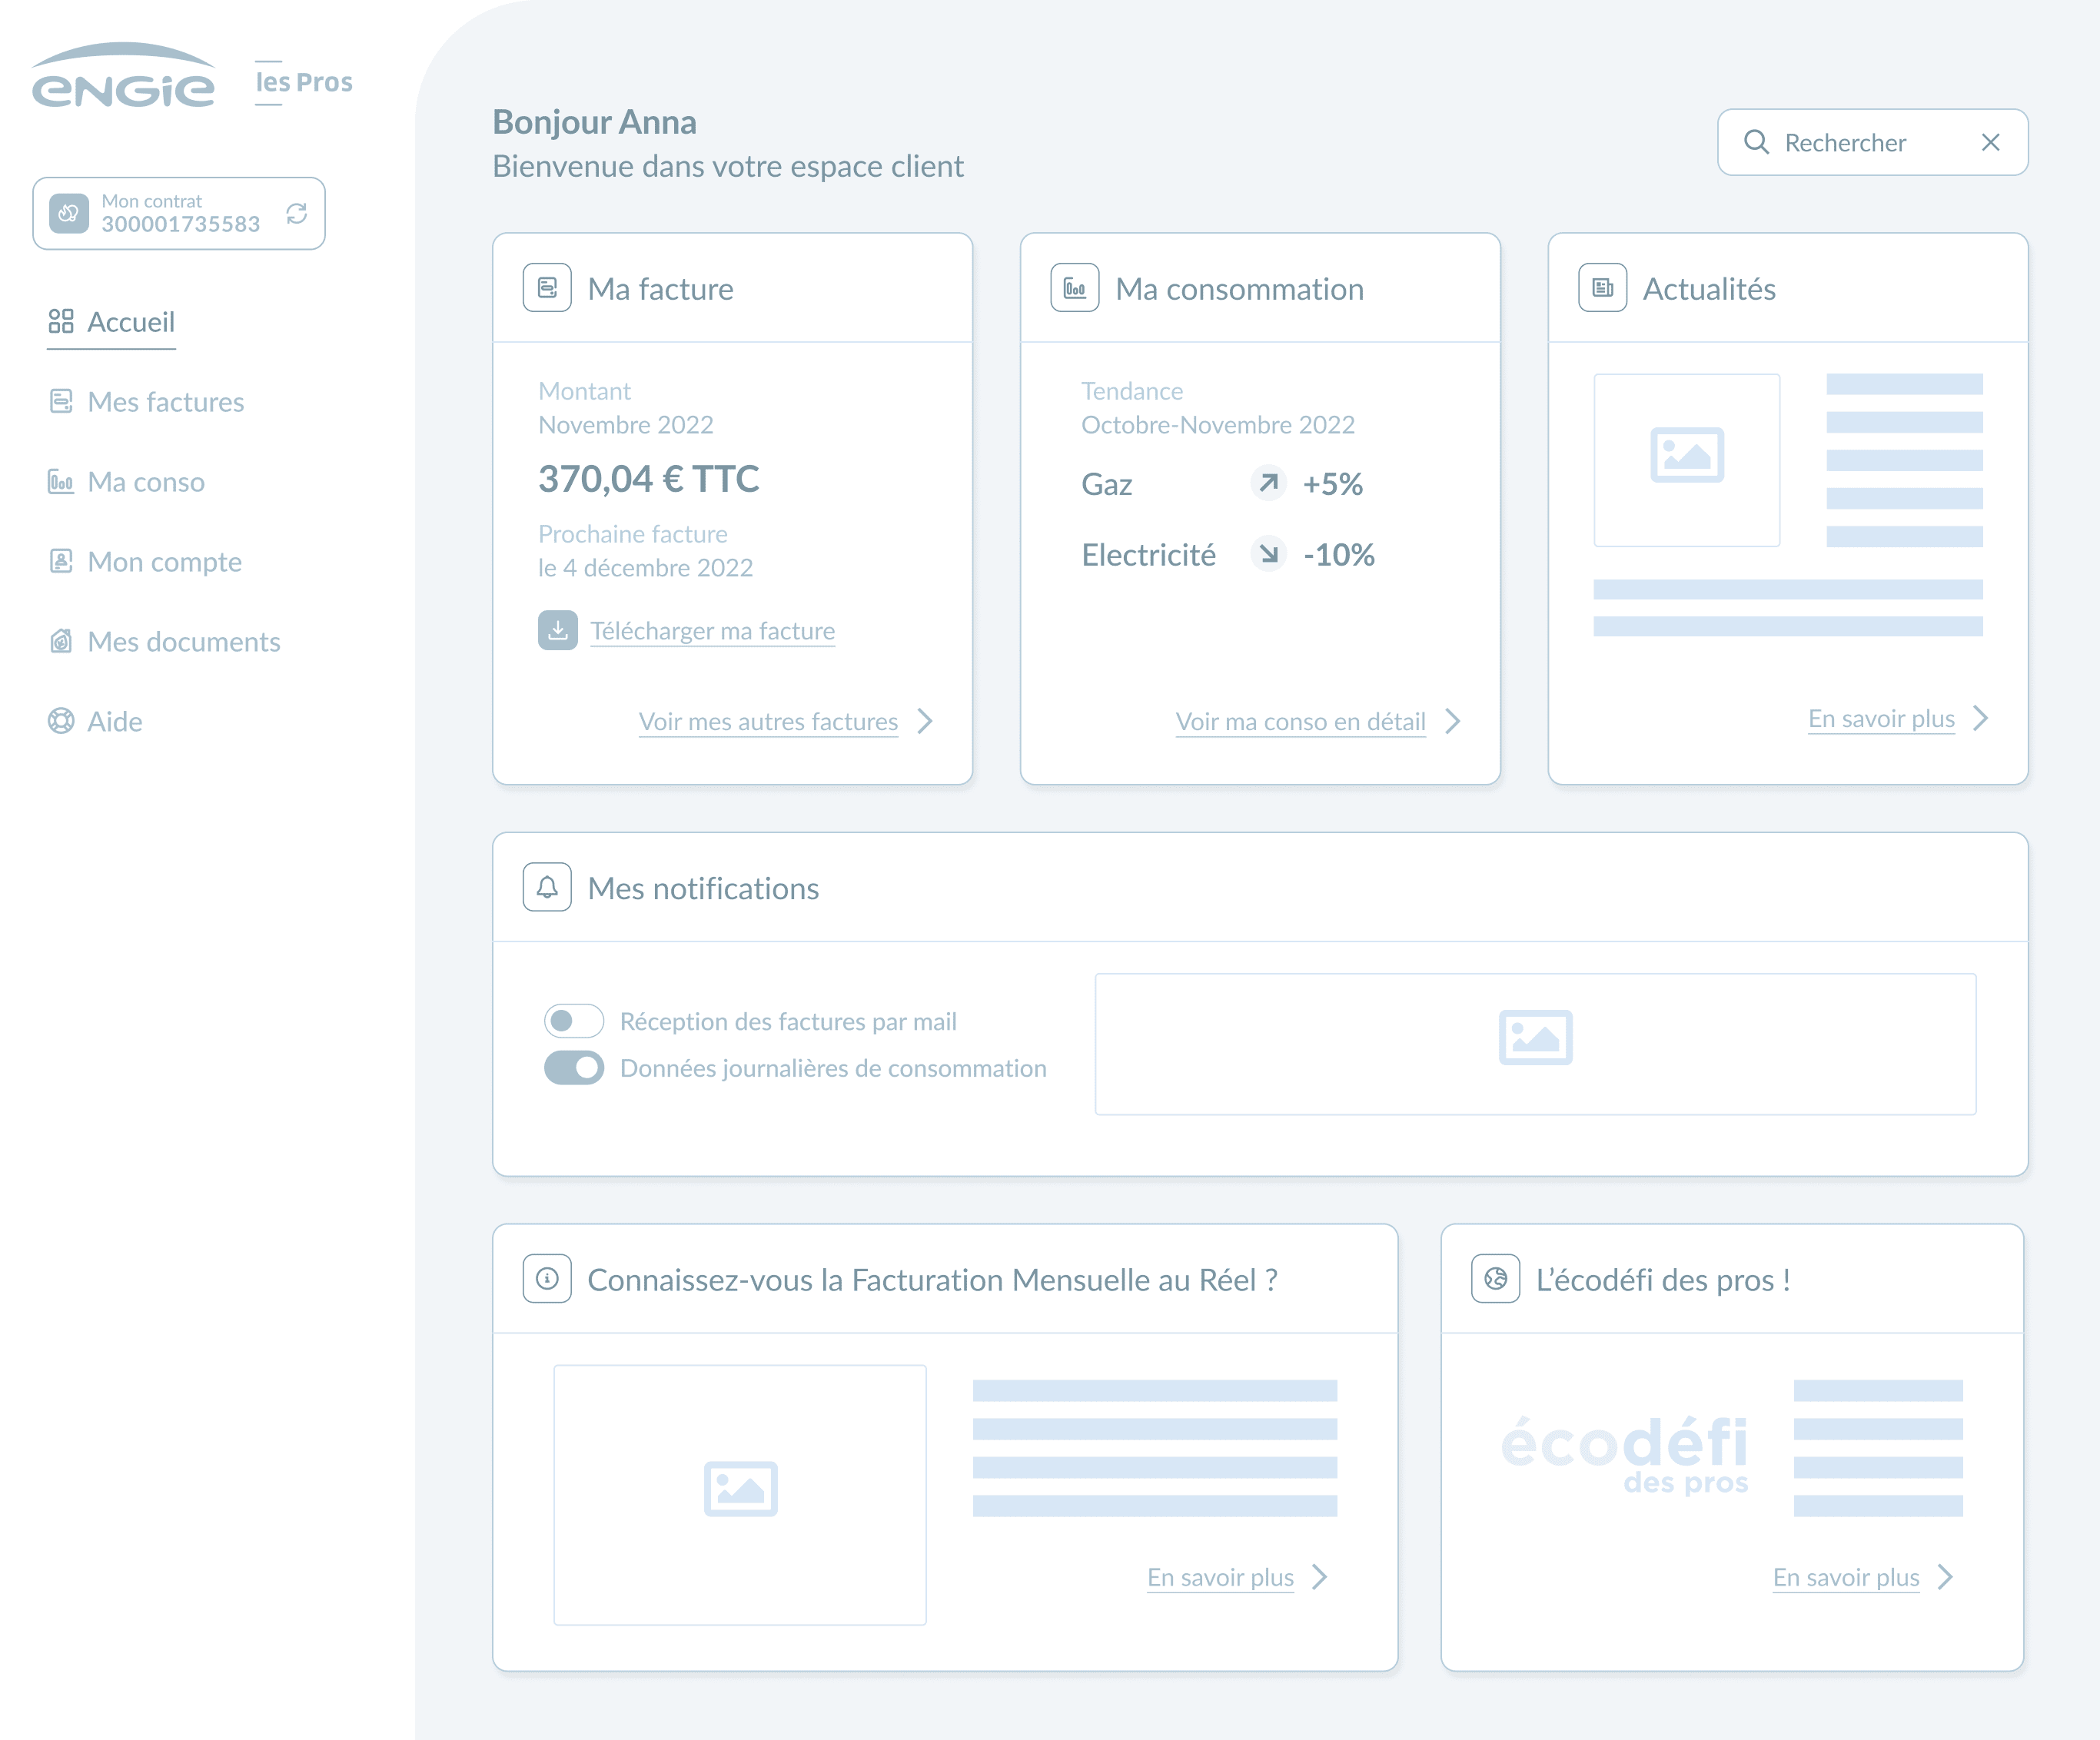Disable Données journalières de consommation toggle
Screen dimensions: 2100x1740
(574, 1067)
